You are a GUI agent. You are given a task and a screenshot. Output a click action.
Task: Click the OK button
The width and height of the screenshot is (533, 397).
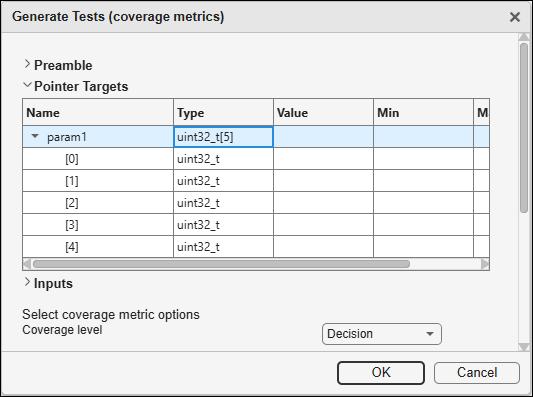381,373
